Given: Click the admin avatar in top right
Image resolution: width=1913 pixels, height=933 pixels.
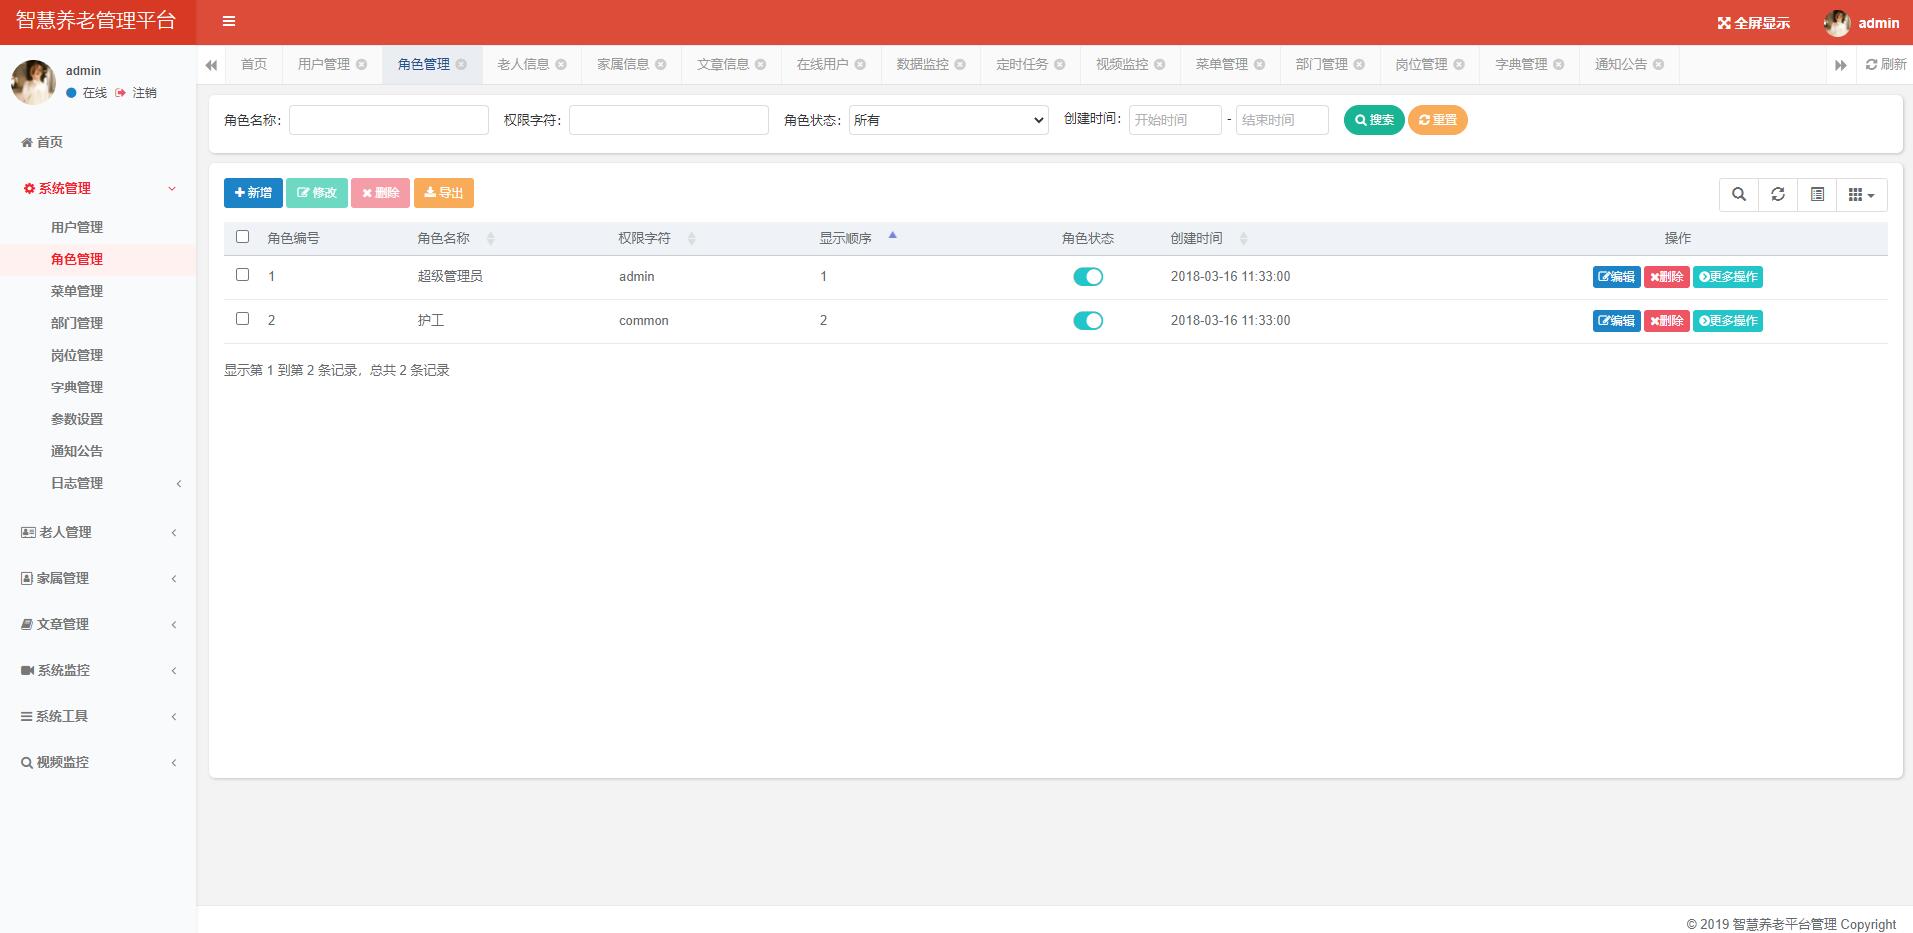Looking at the screenshot, I should [1837, 23].
